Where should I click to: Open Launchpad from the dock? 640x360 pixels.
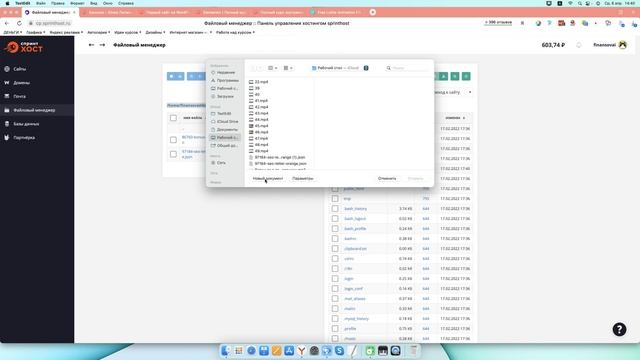pos(239,351)
